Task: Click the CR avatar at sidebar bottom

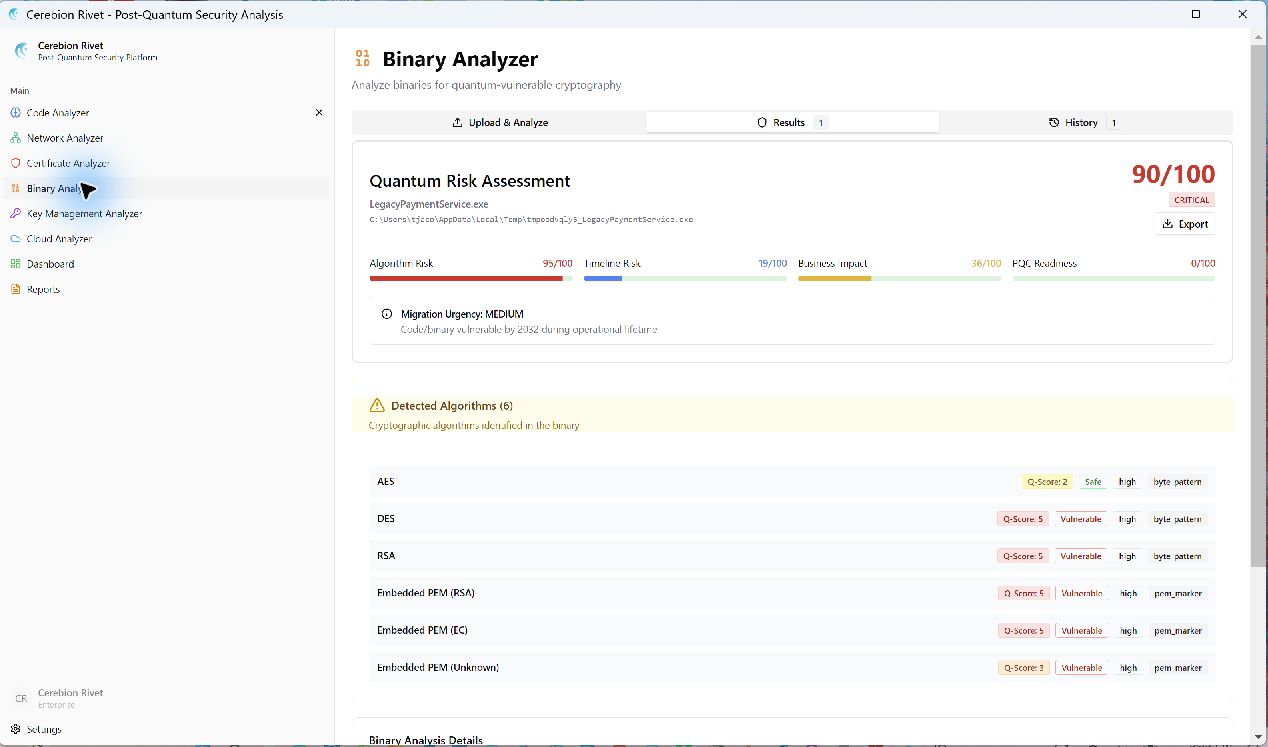Action: (21, 698)
